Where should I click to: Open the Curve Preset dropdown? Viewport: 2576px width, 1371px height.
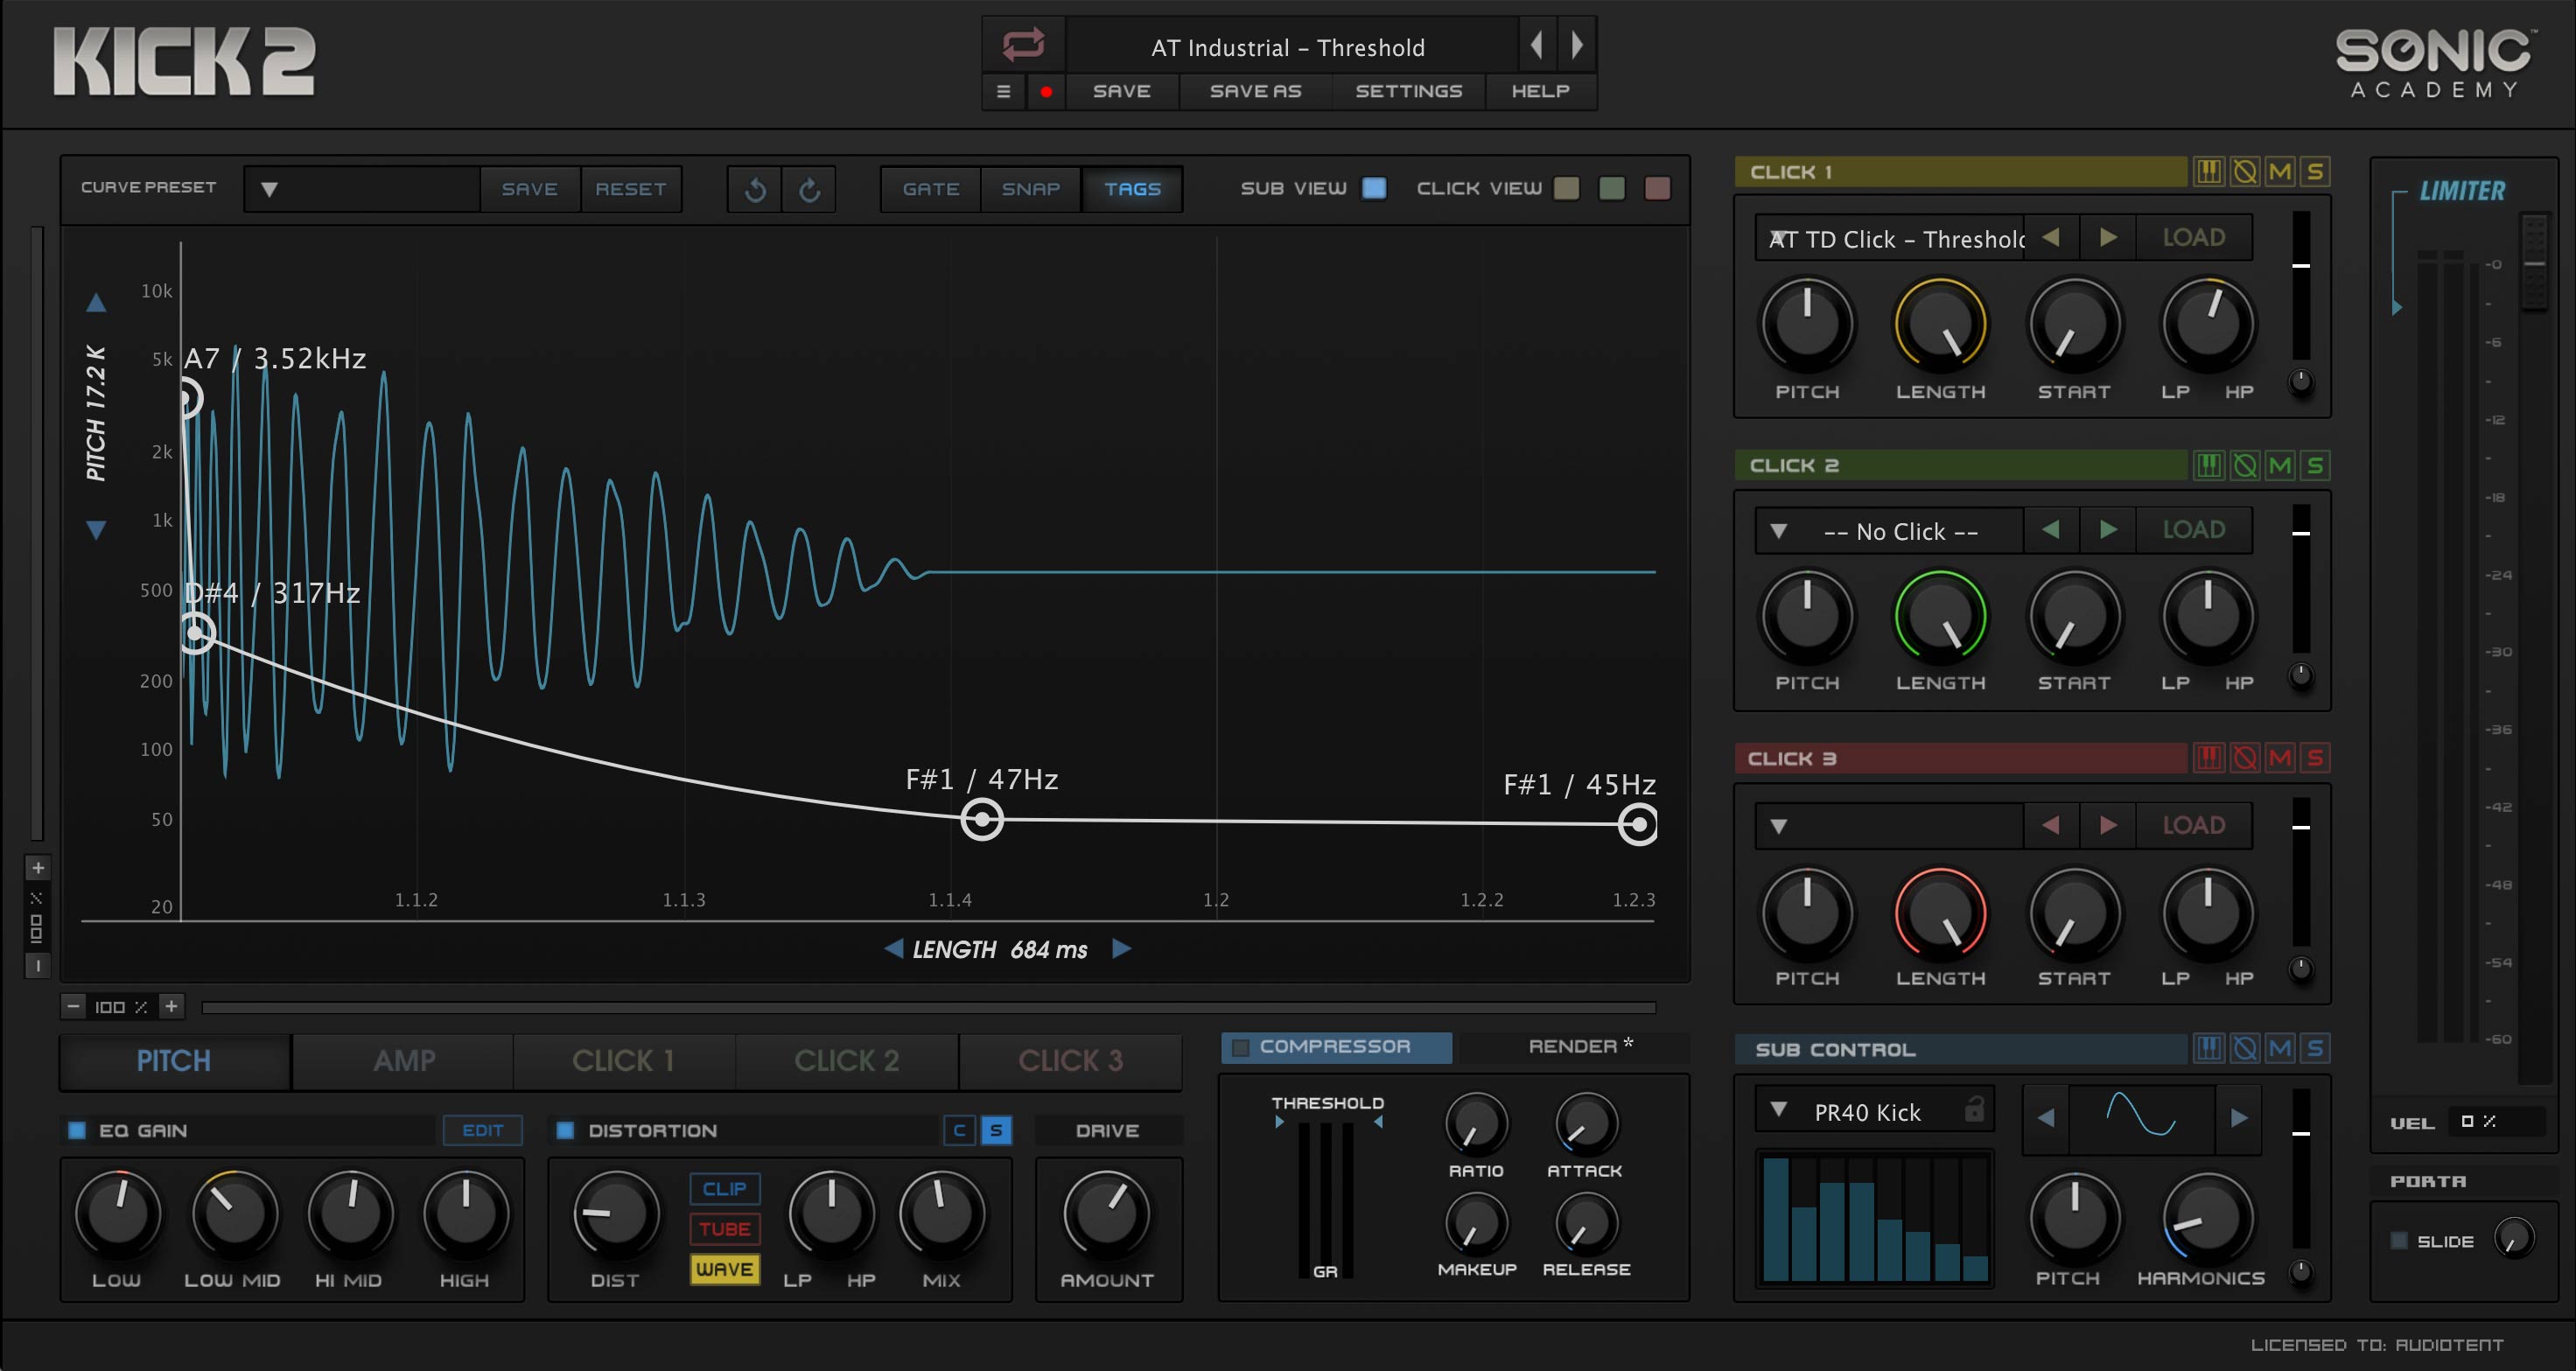pyautogui.click(x=269, y=189)
